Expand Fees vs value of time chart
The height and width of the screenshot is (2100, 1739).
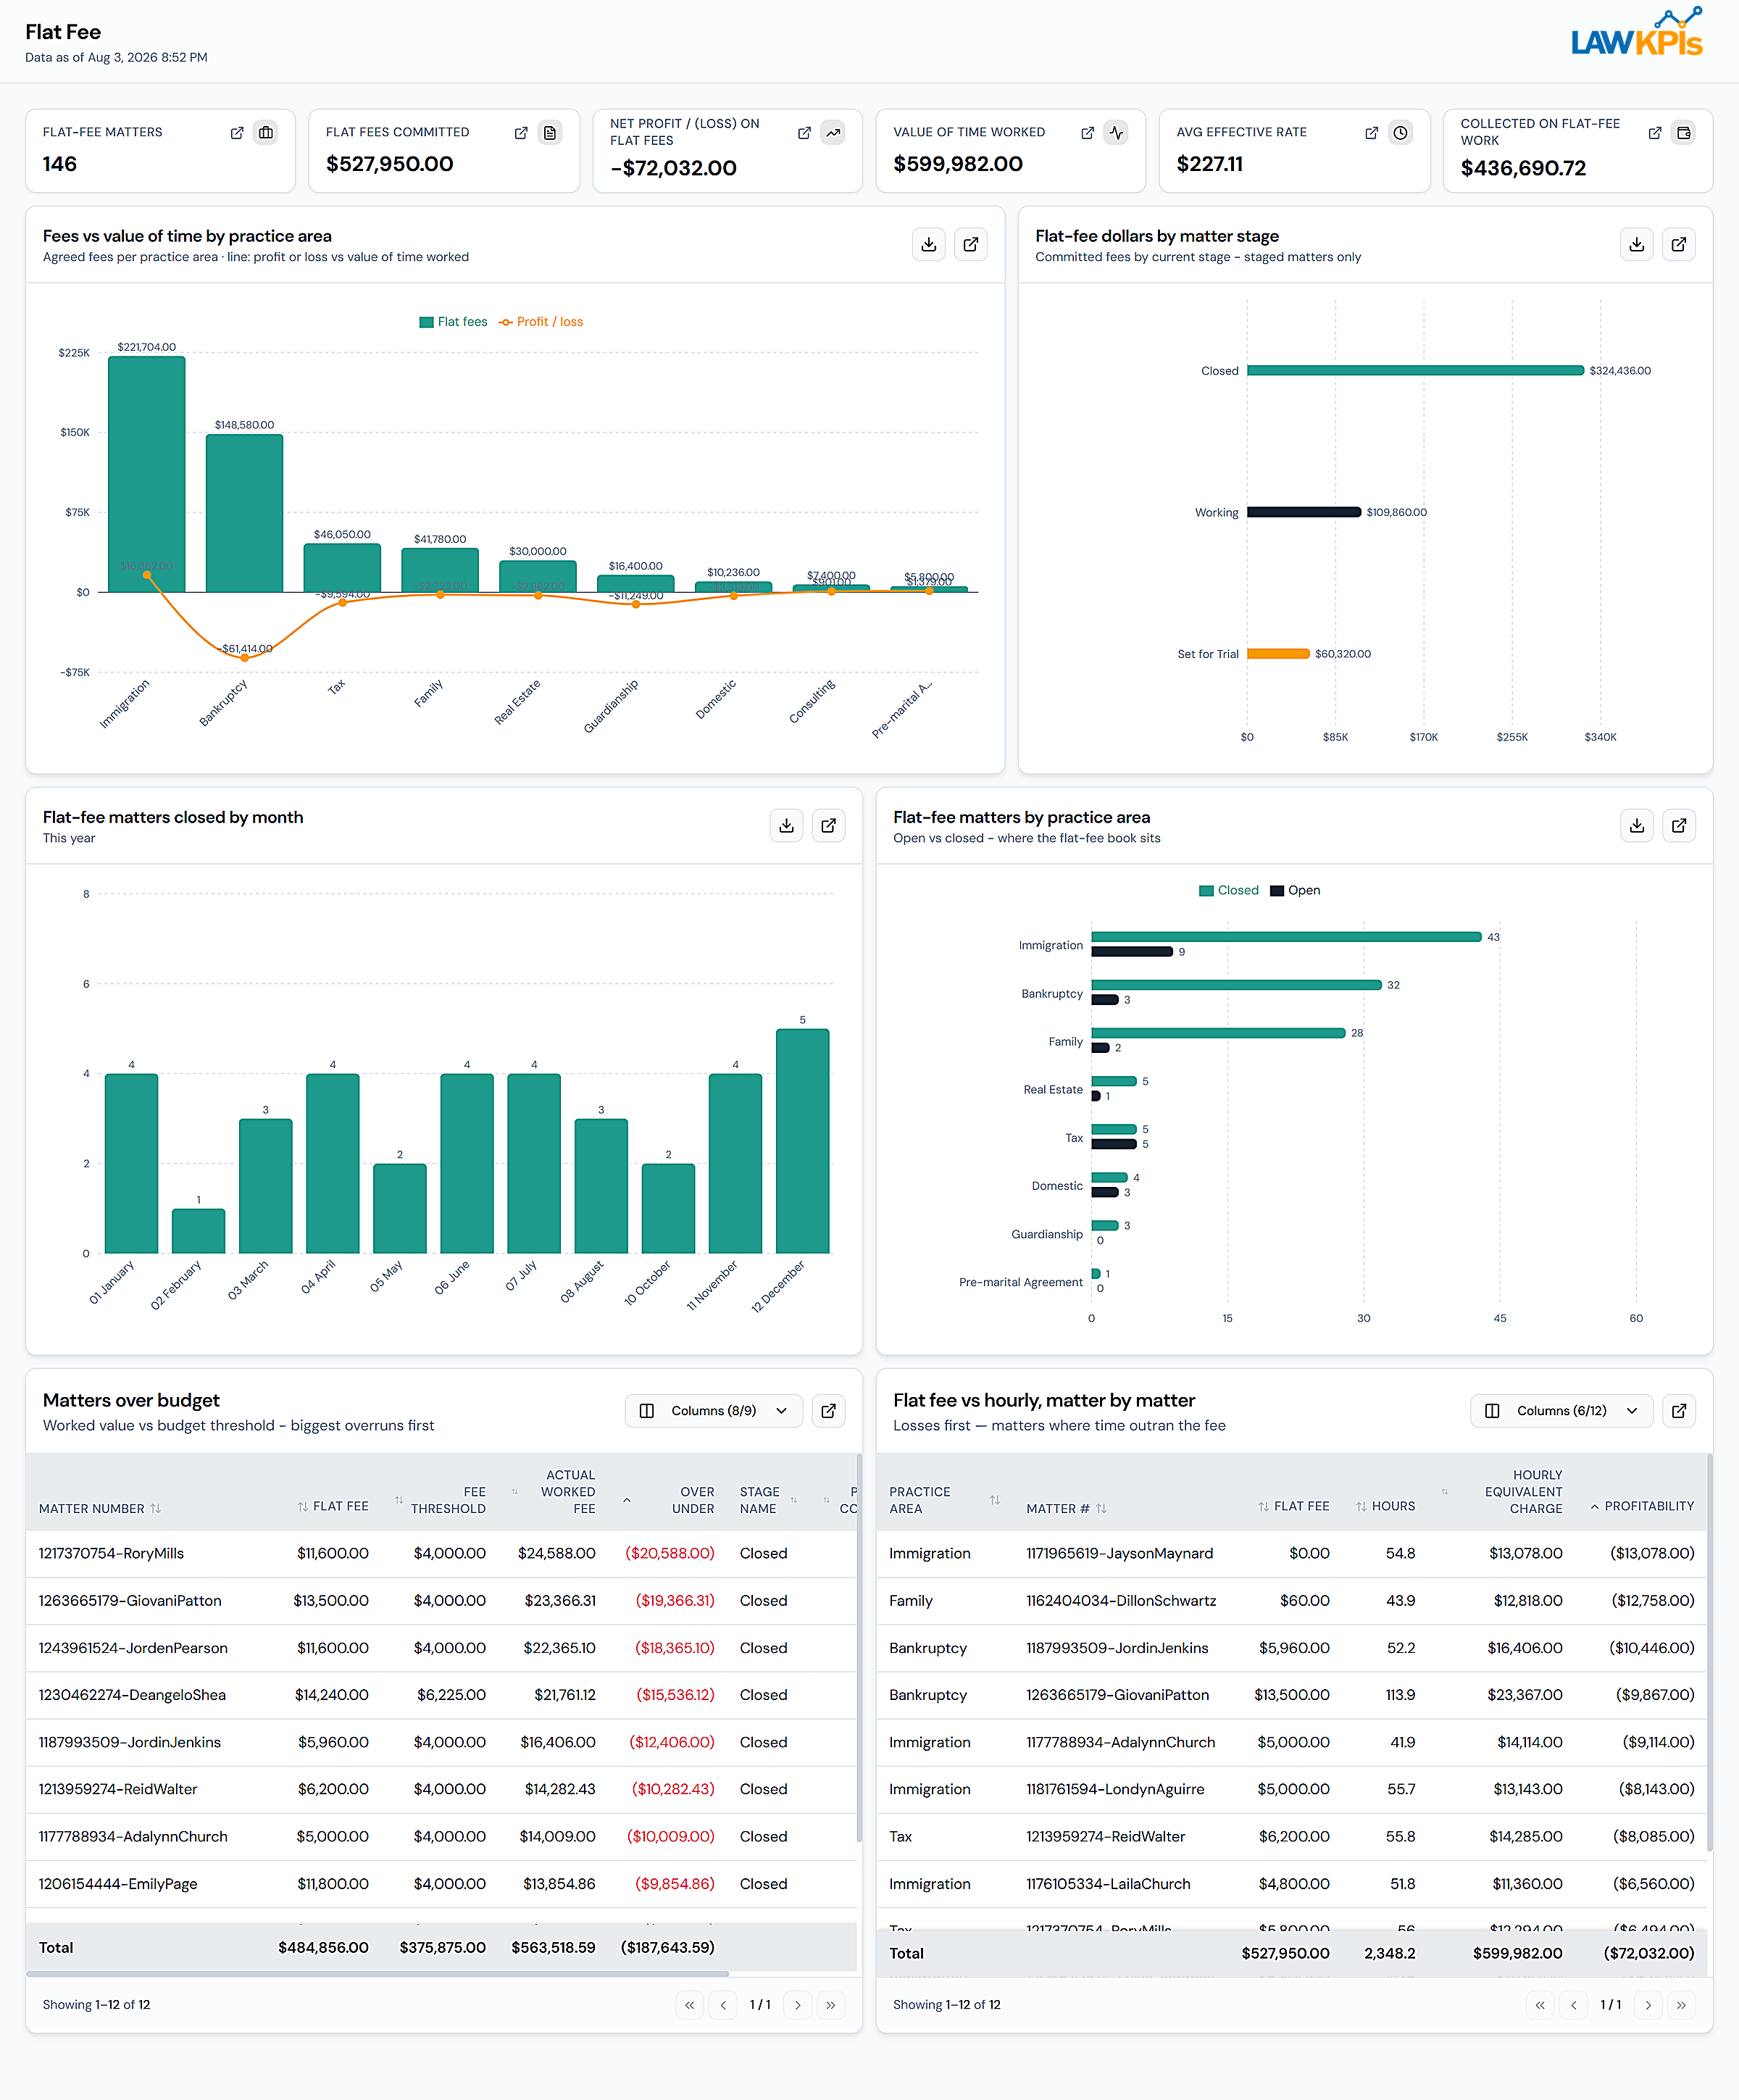971,245
